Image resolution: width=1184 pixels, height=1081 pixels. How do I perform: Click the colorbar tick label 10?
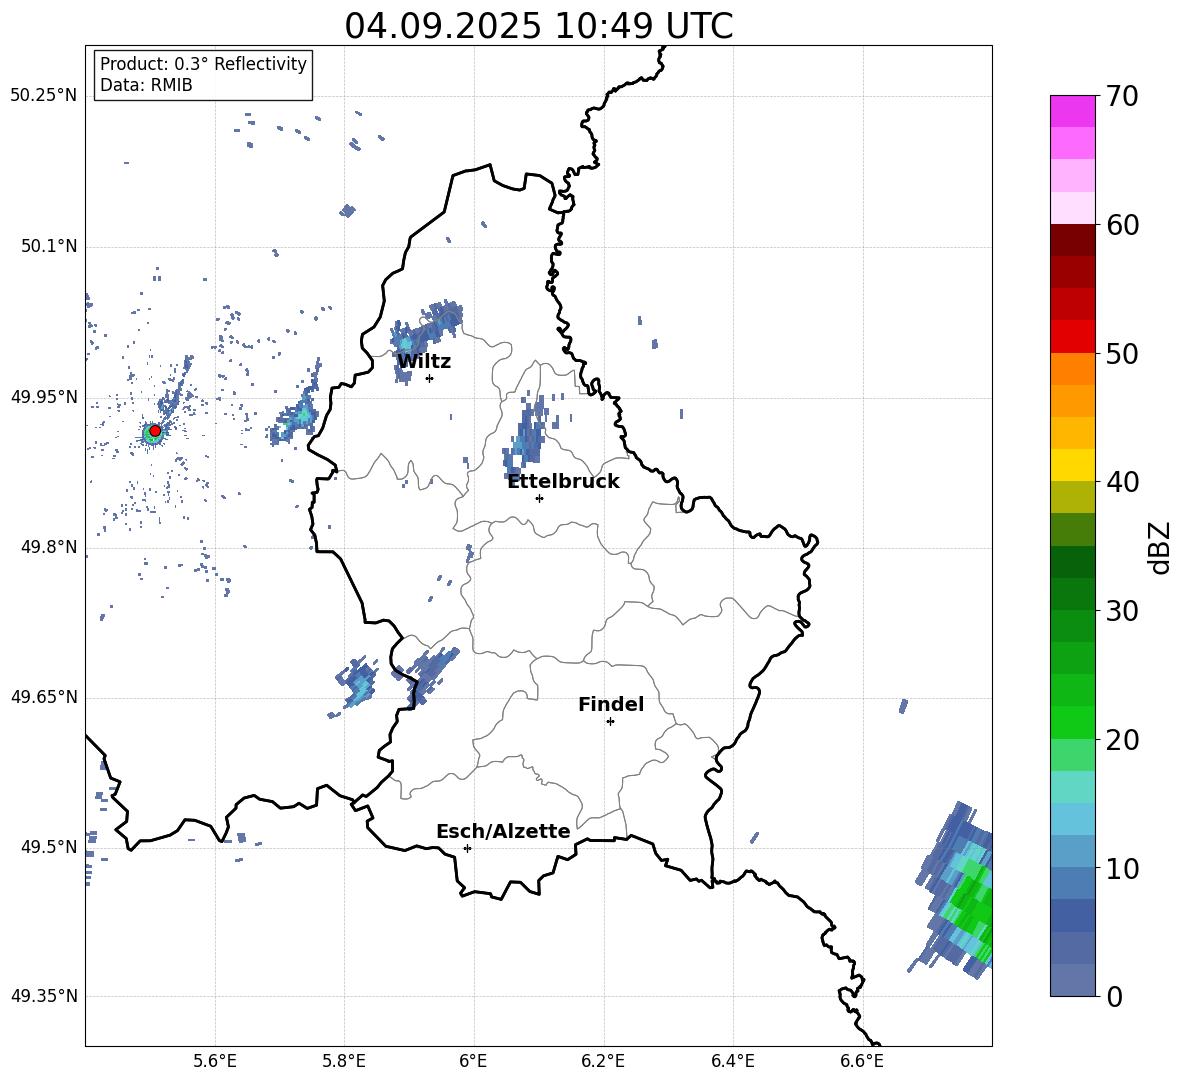(x=1122, y=868)
